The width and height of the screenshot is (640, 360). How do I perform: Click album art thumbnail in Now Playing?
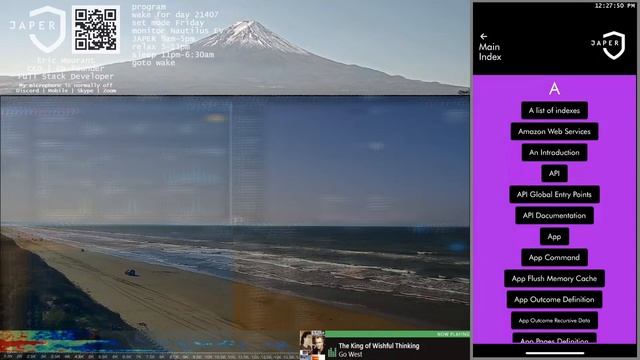pyautogui.click(x=312, y=345)
